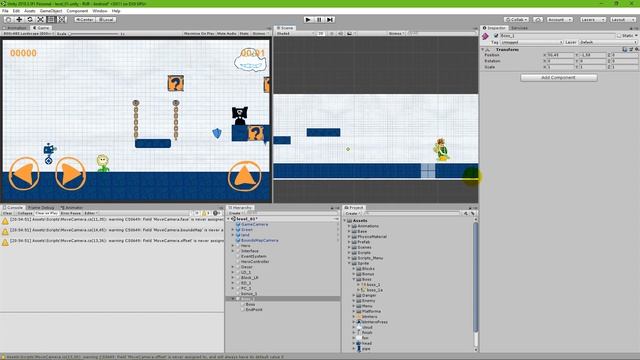This screenshot has height=360, width=640.
Task: Start Play mode
Action: (308, 20)
